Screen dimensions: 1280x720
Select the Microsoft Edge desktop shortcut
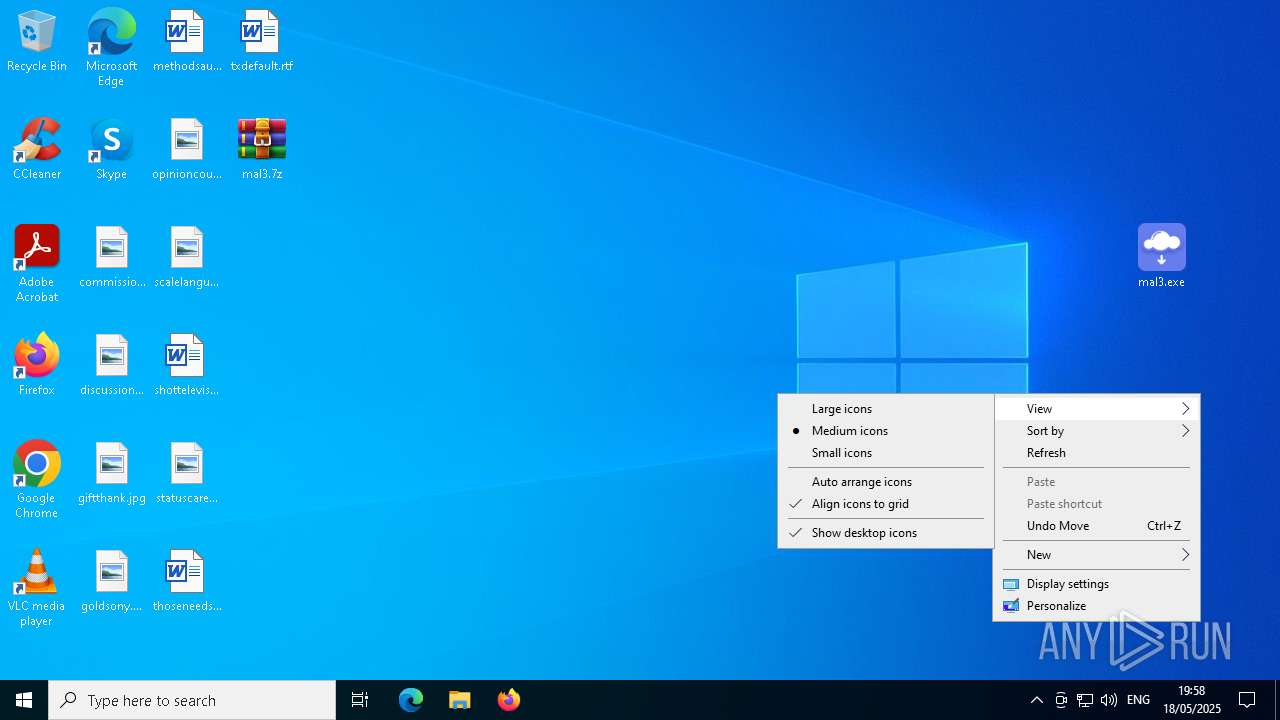[x=111, y=48]
